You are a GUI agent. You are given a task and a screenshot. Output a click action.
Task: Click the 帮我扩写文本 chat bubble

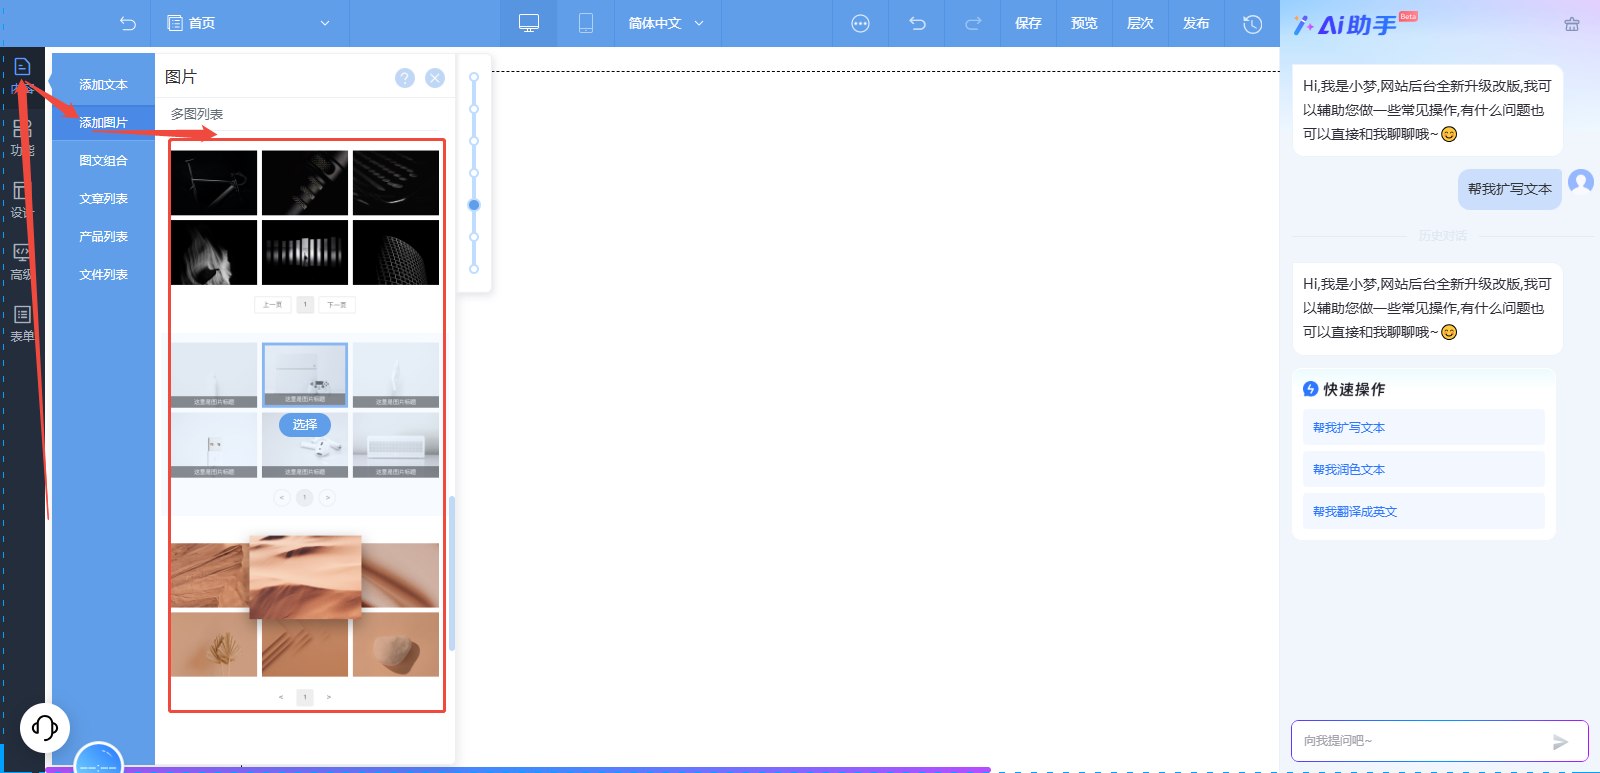click(x=1510, y=189)
